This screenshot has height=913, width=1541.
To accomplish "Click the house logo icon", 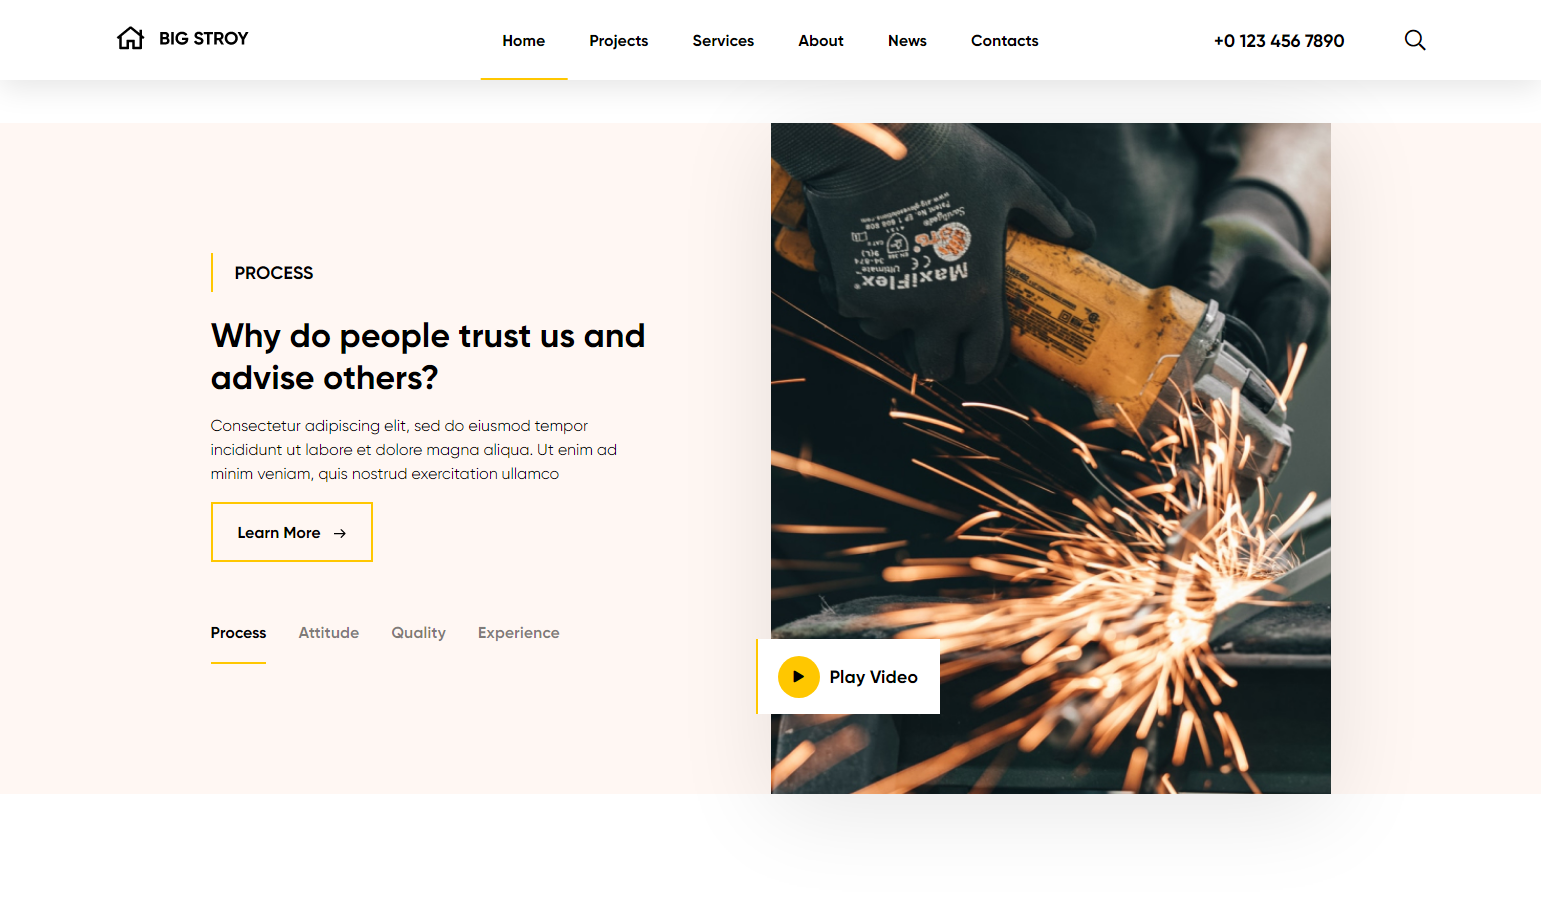I will click(x=130, y=38).
